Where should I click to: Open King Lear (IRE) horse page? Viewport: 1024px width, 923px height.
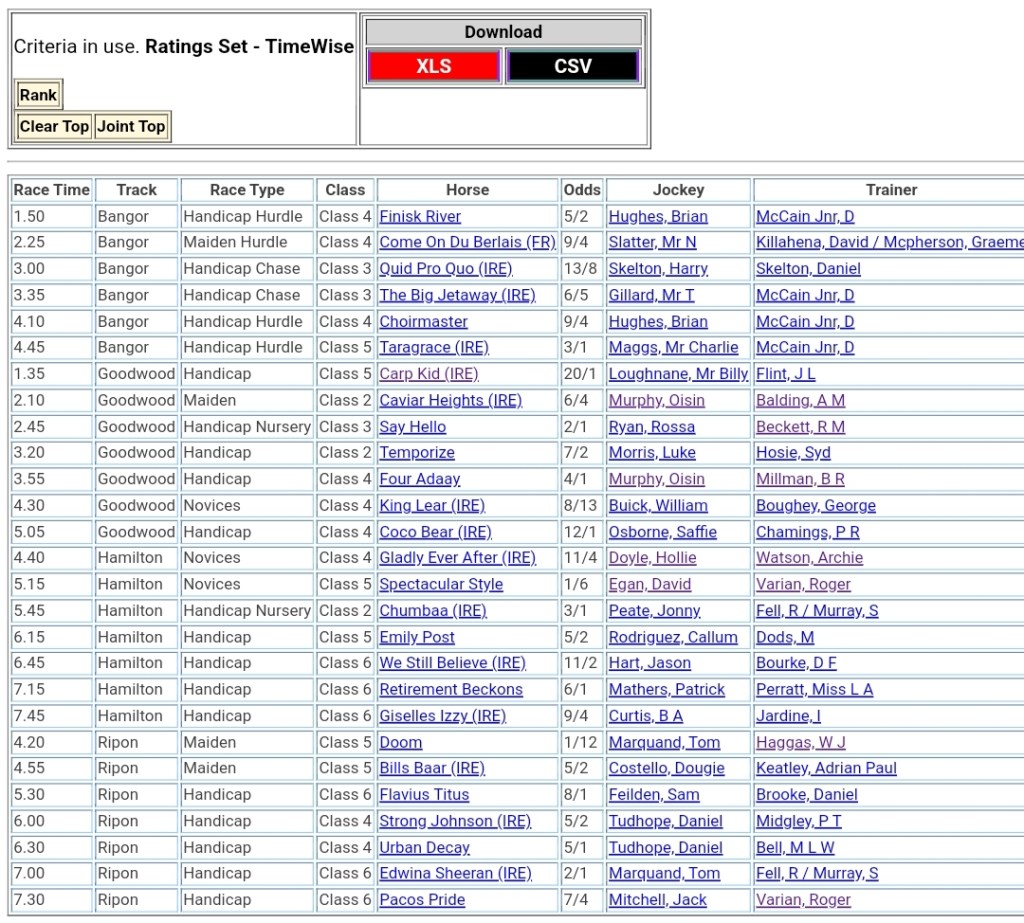pyautogui.click(x=431, y=506)
